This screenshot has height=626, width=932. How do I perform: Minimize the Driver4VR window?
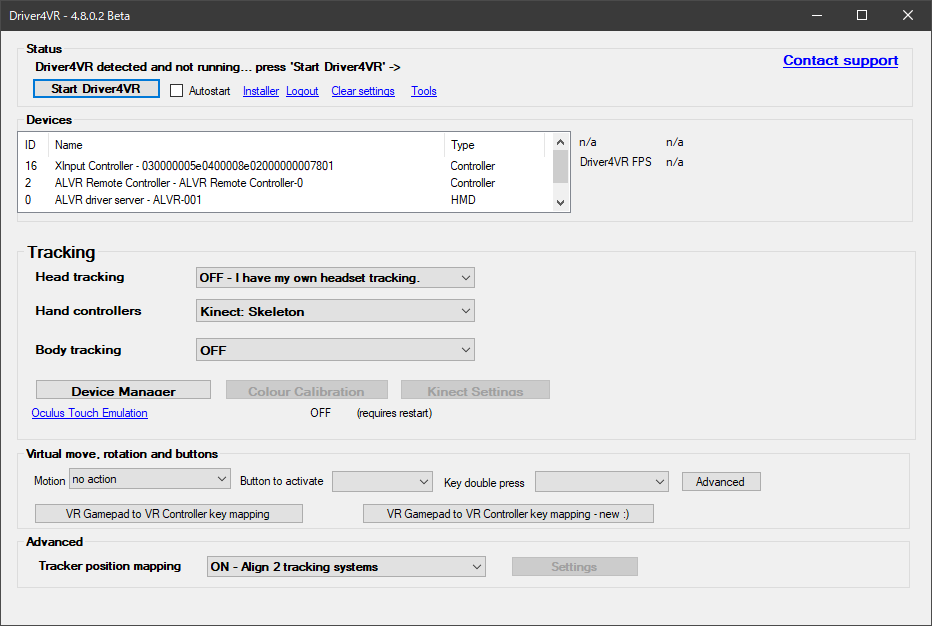(x=817, y=15)
